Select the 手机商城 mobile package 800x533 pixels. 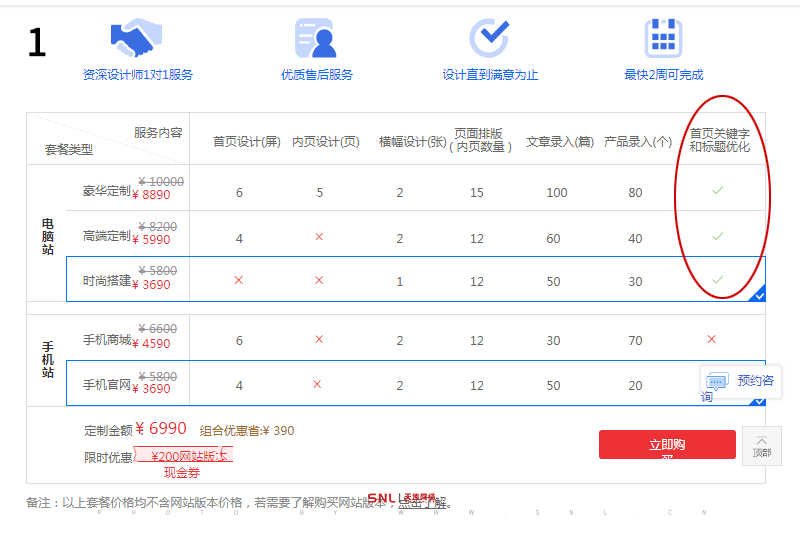click(x=108, y=340)
